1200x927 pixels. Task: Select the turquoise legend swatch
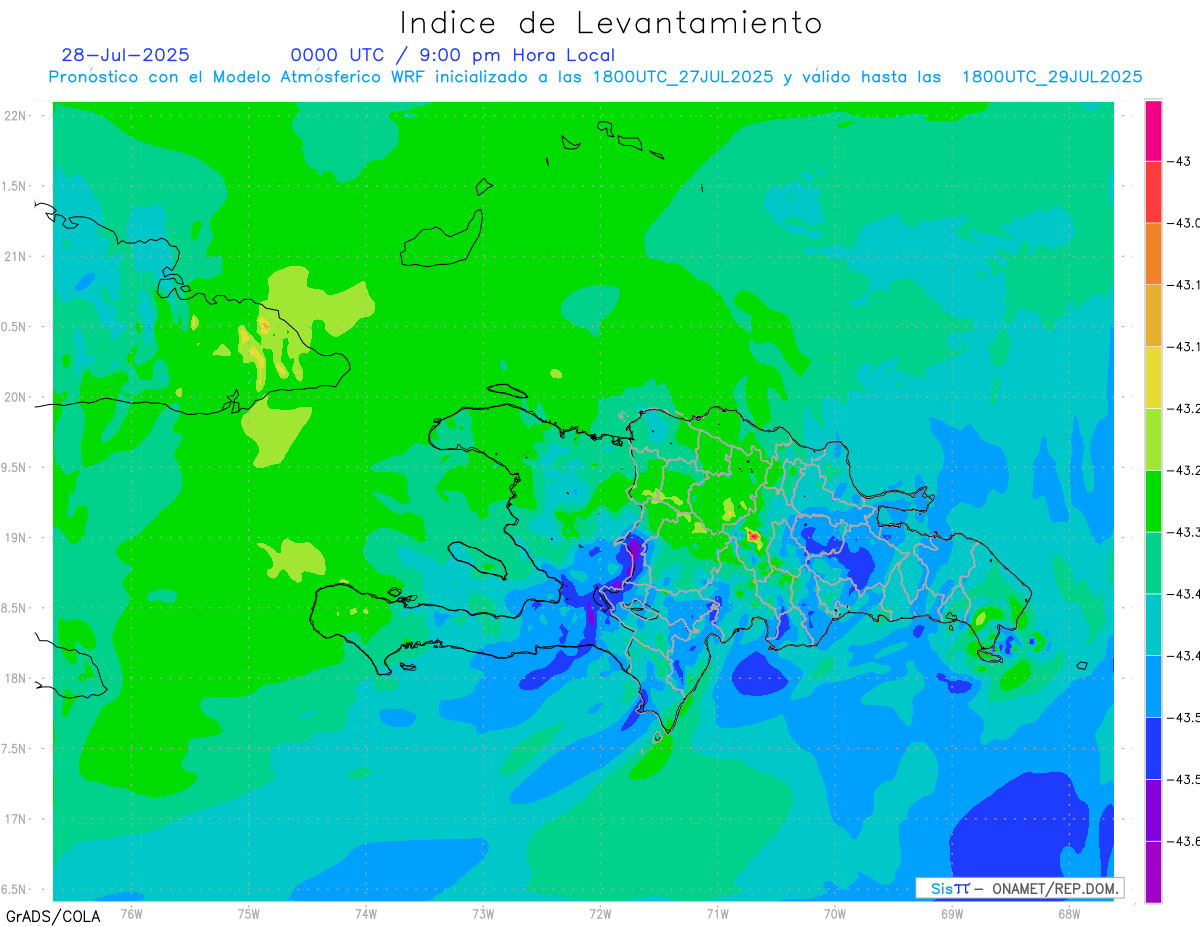point(1153,624)
